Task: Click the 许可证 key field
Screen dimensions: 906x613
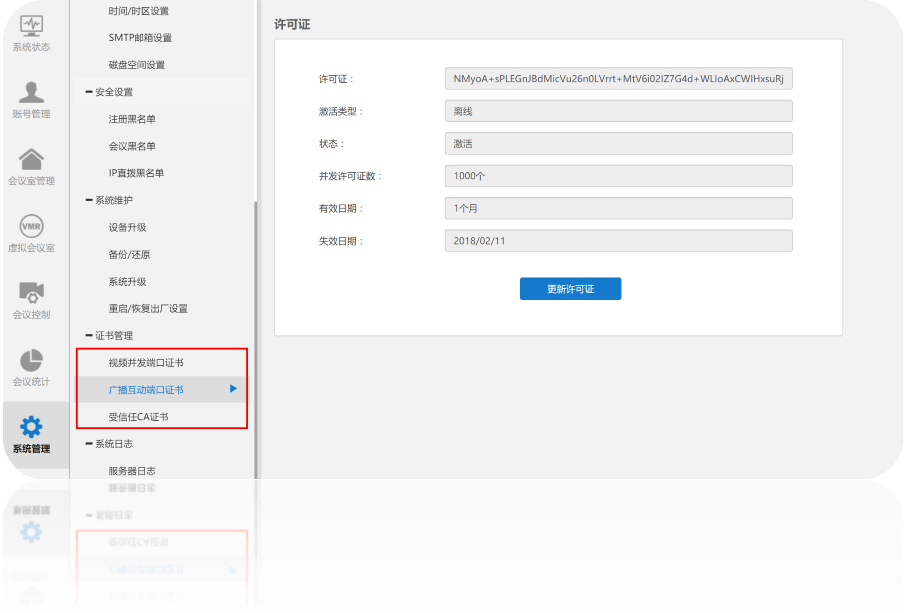Action: click(619, 79)
